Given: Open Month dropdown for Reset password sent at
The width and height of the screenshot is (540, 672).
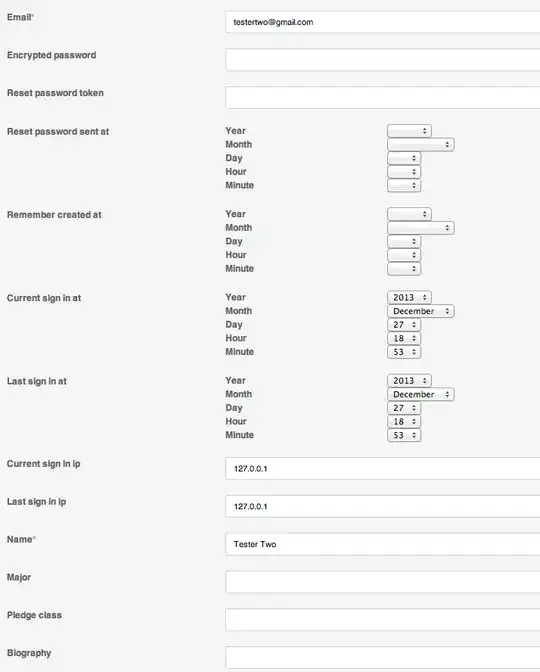Looking at the screenshot, I should point(420,144).
